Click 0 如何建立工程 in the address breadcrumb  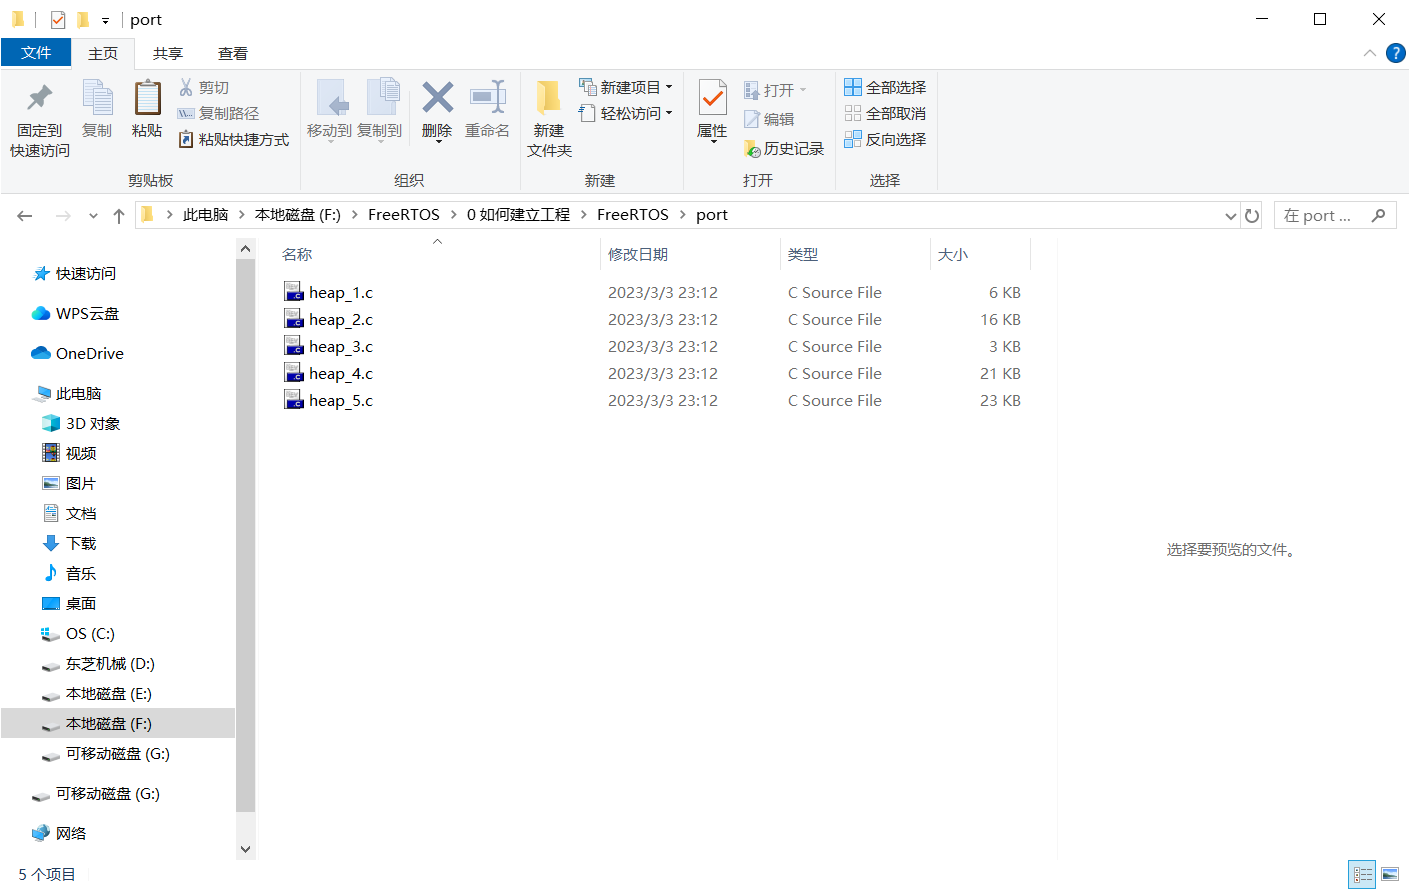(518, 215)
